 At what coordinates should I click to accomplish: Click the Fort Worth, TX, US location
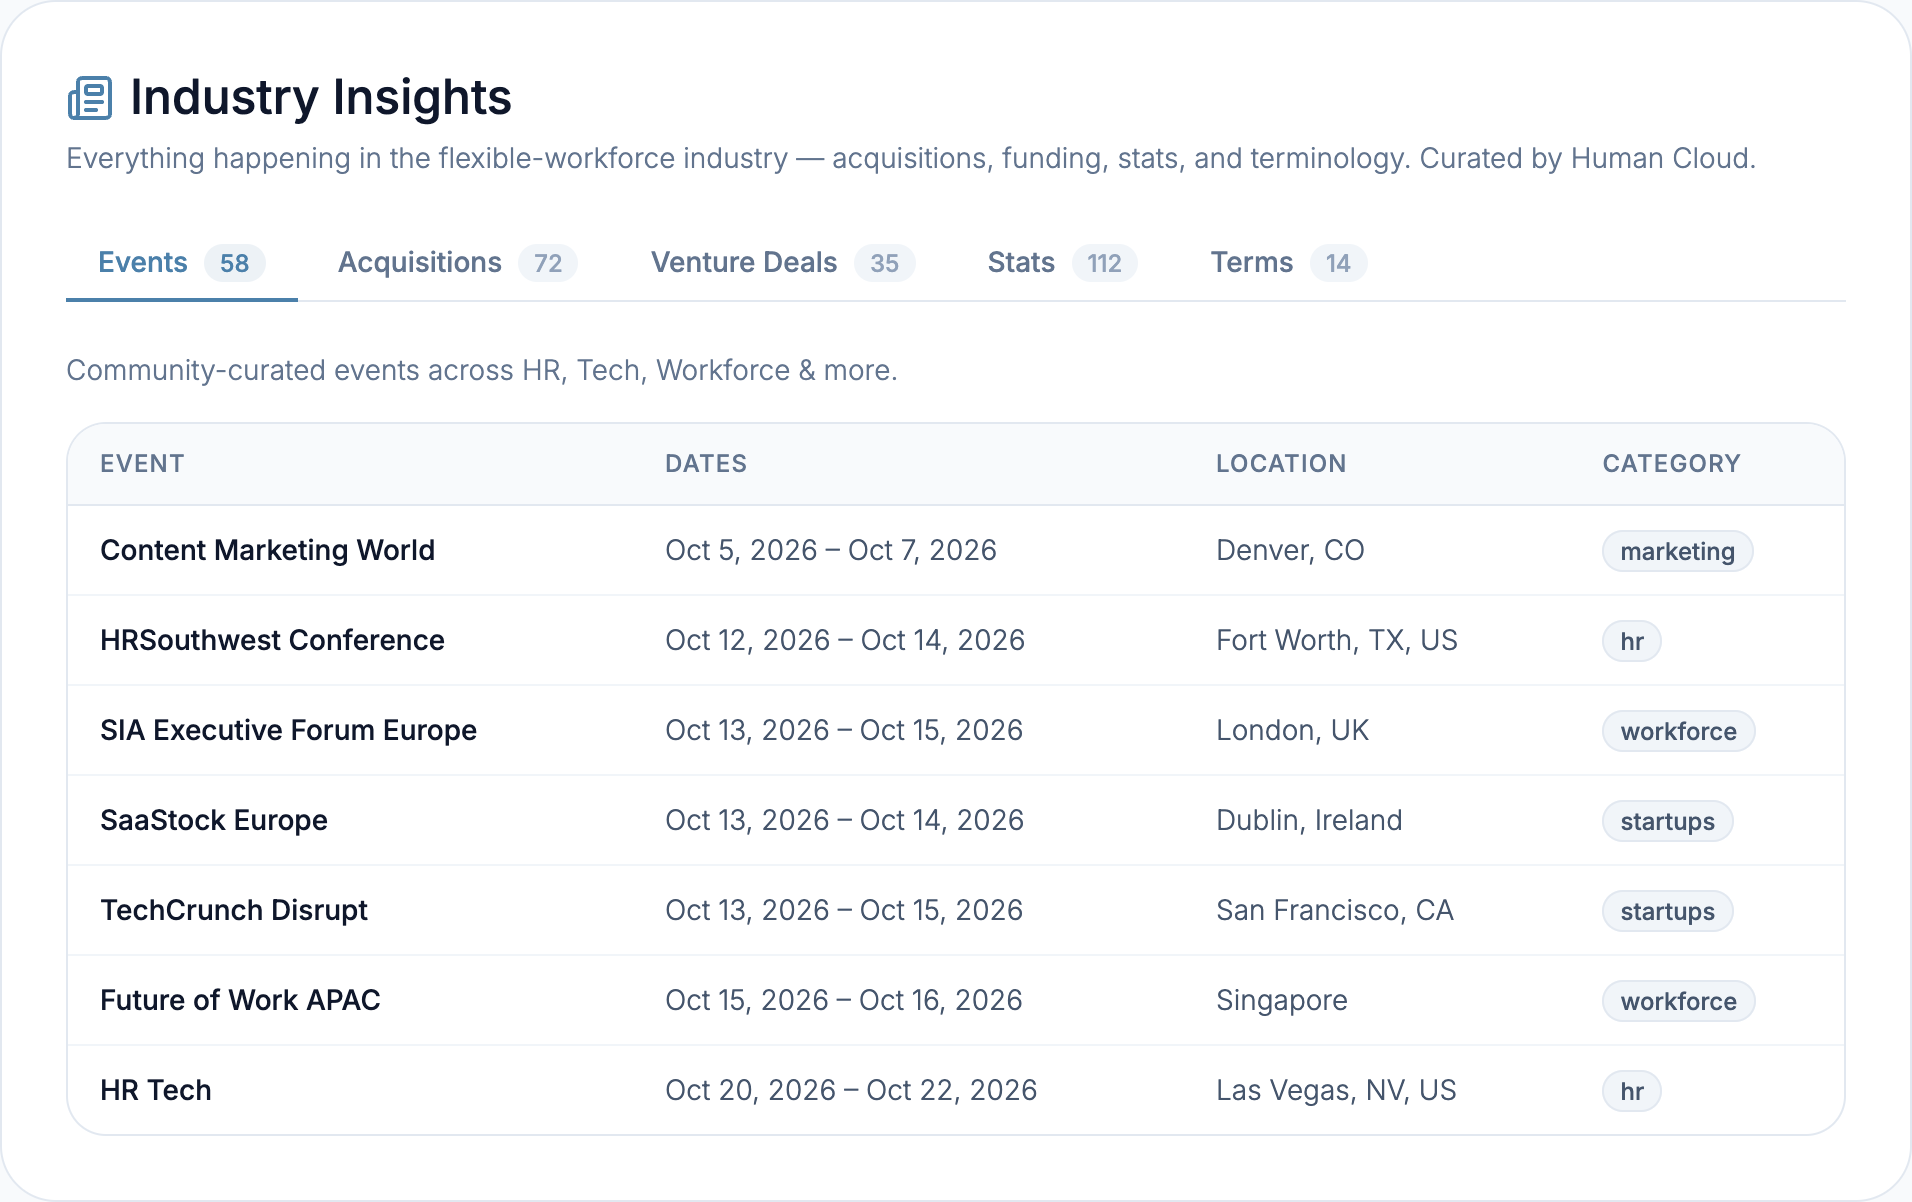(1337, 640)
